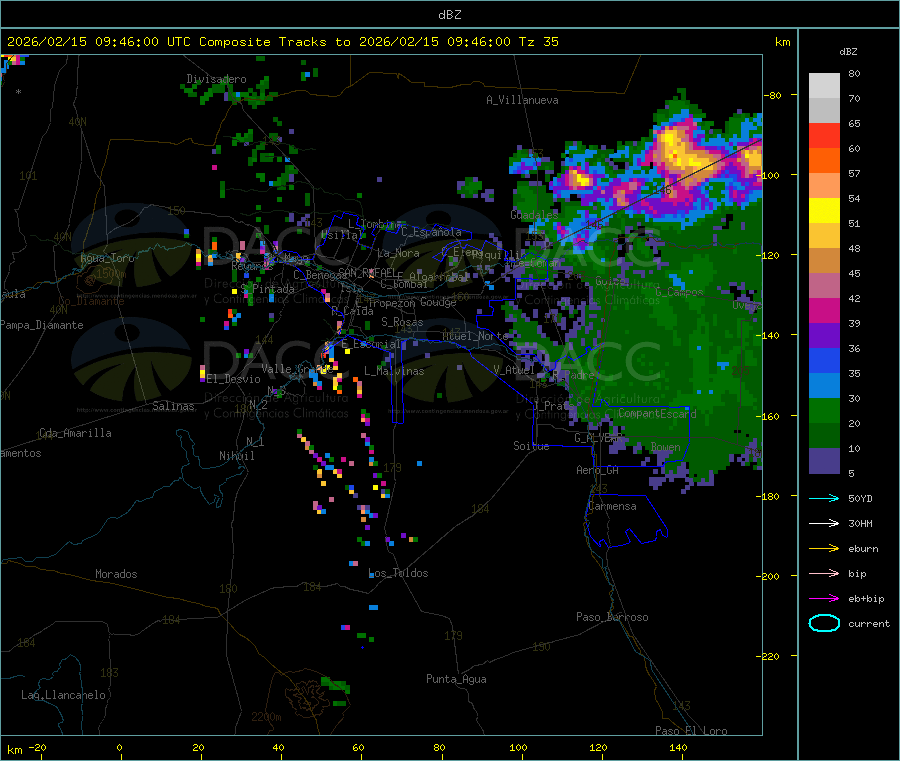The height and width of the screenshot is (761, 900).
Task: Click the dBZ heading above color scale
Action: tap(848, 52)
